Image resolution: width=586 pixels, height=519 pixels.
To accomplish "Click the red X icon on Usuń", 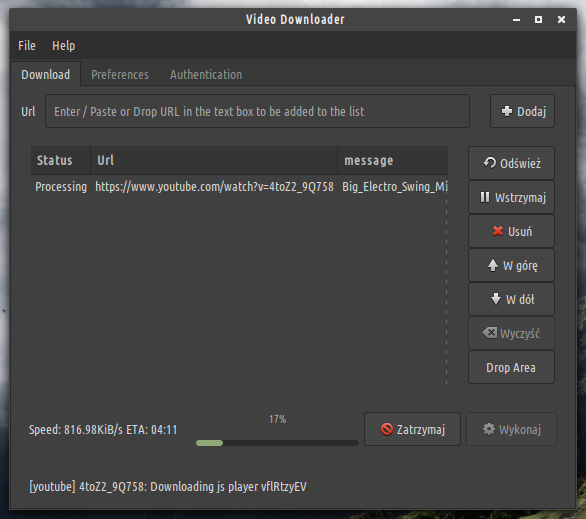I will (498, 231).
